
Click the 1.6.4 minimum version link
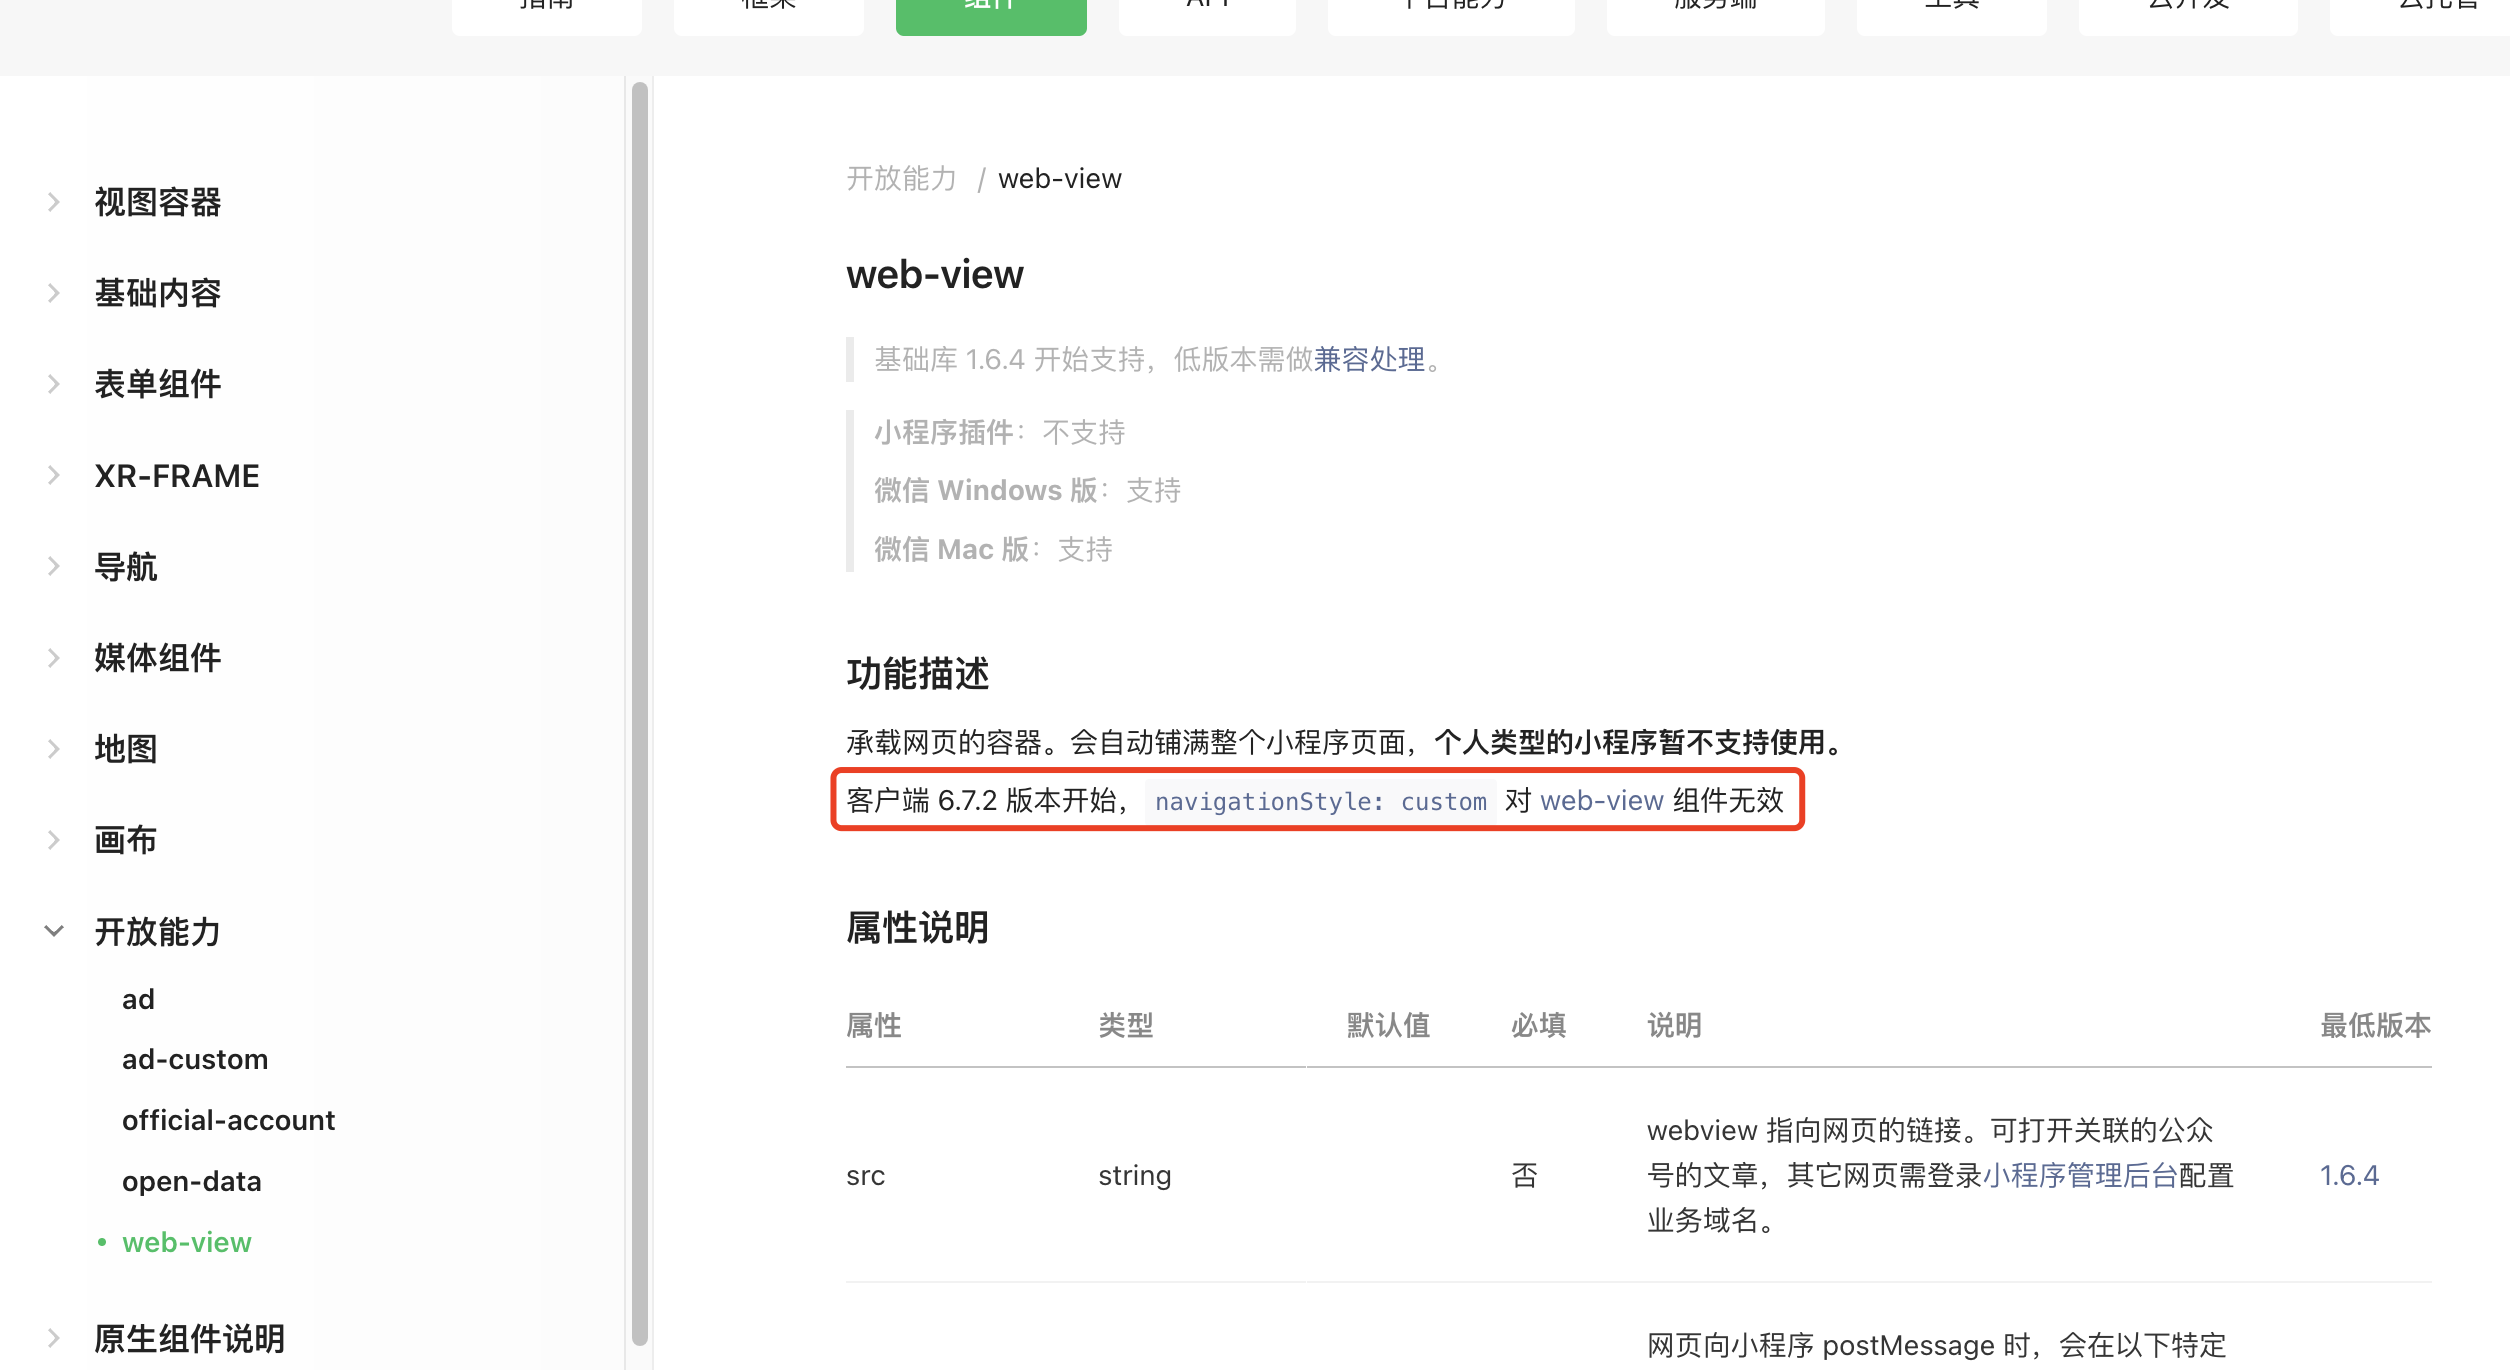[x=2349, y=1175]
